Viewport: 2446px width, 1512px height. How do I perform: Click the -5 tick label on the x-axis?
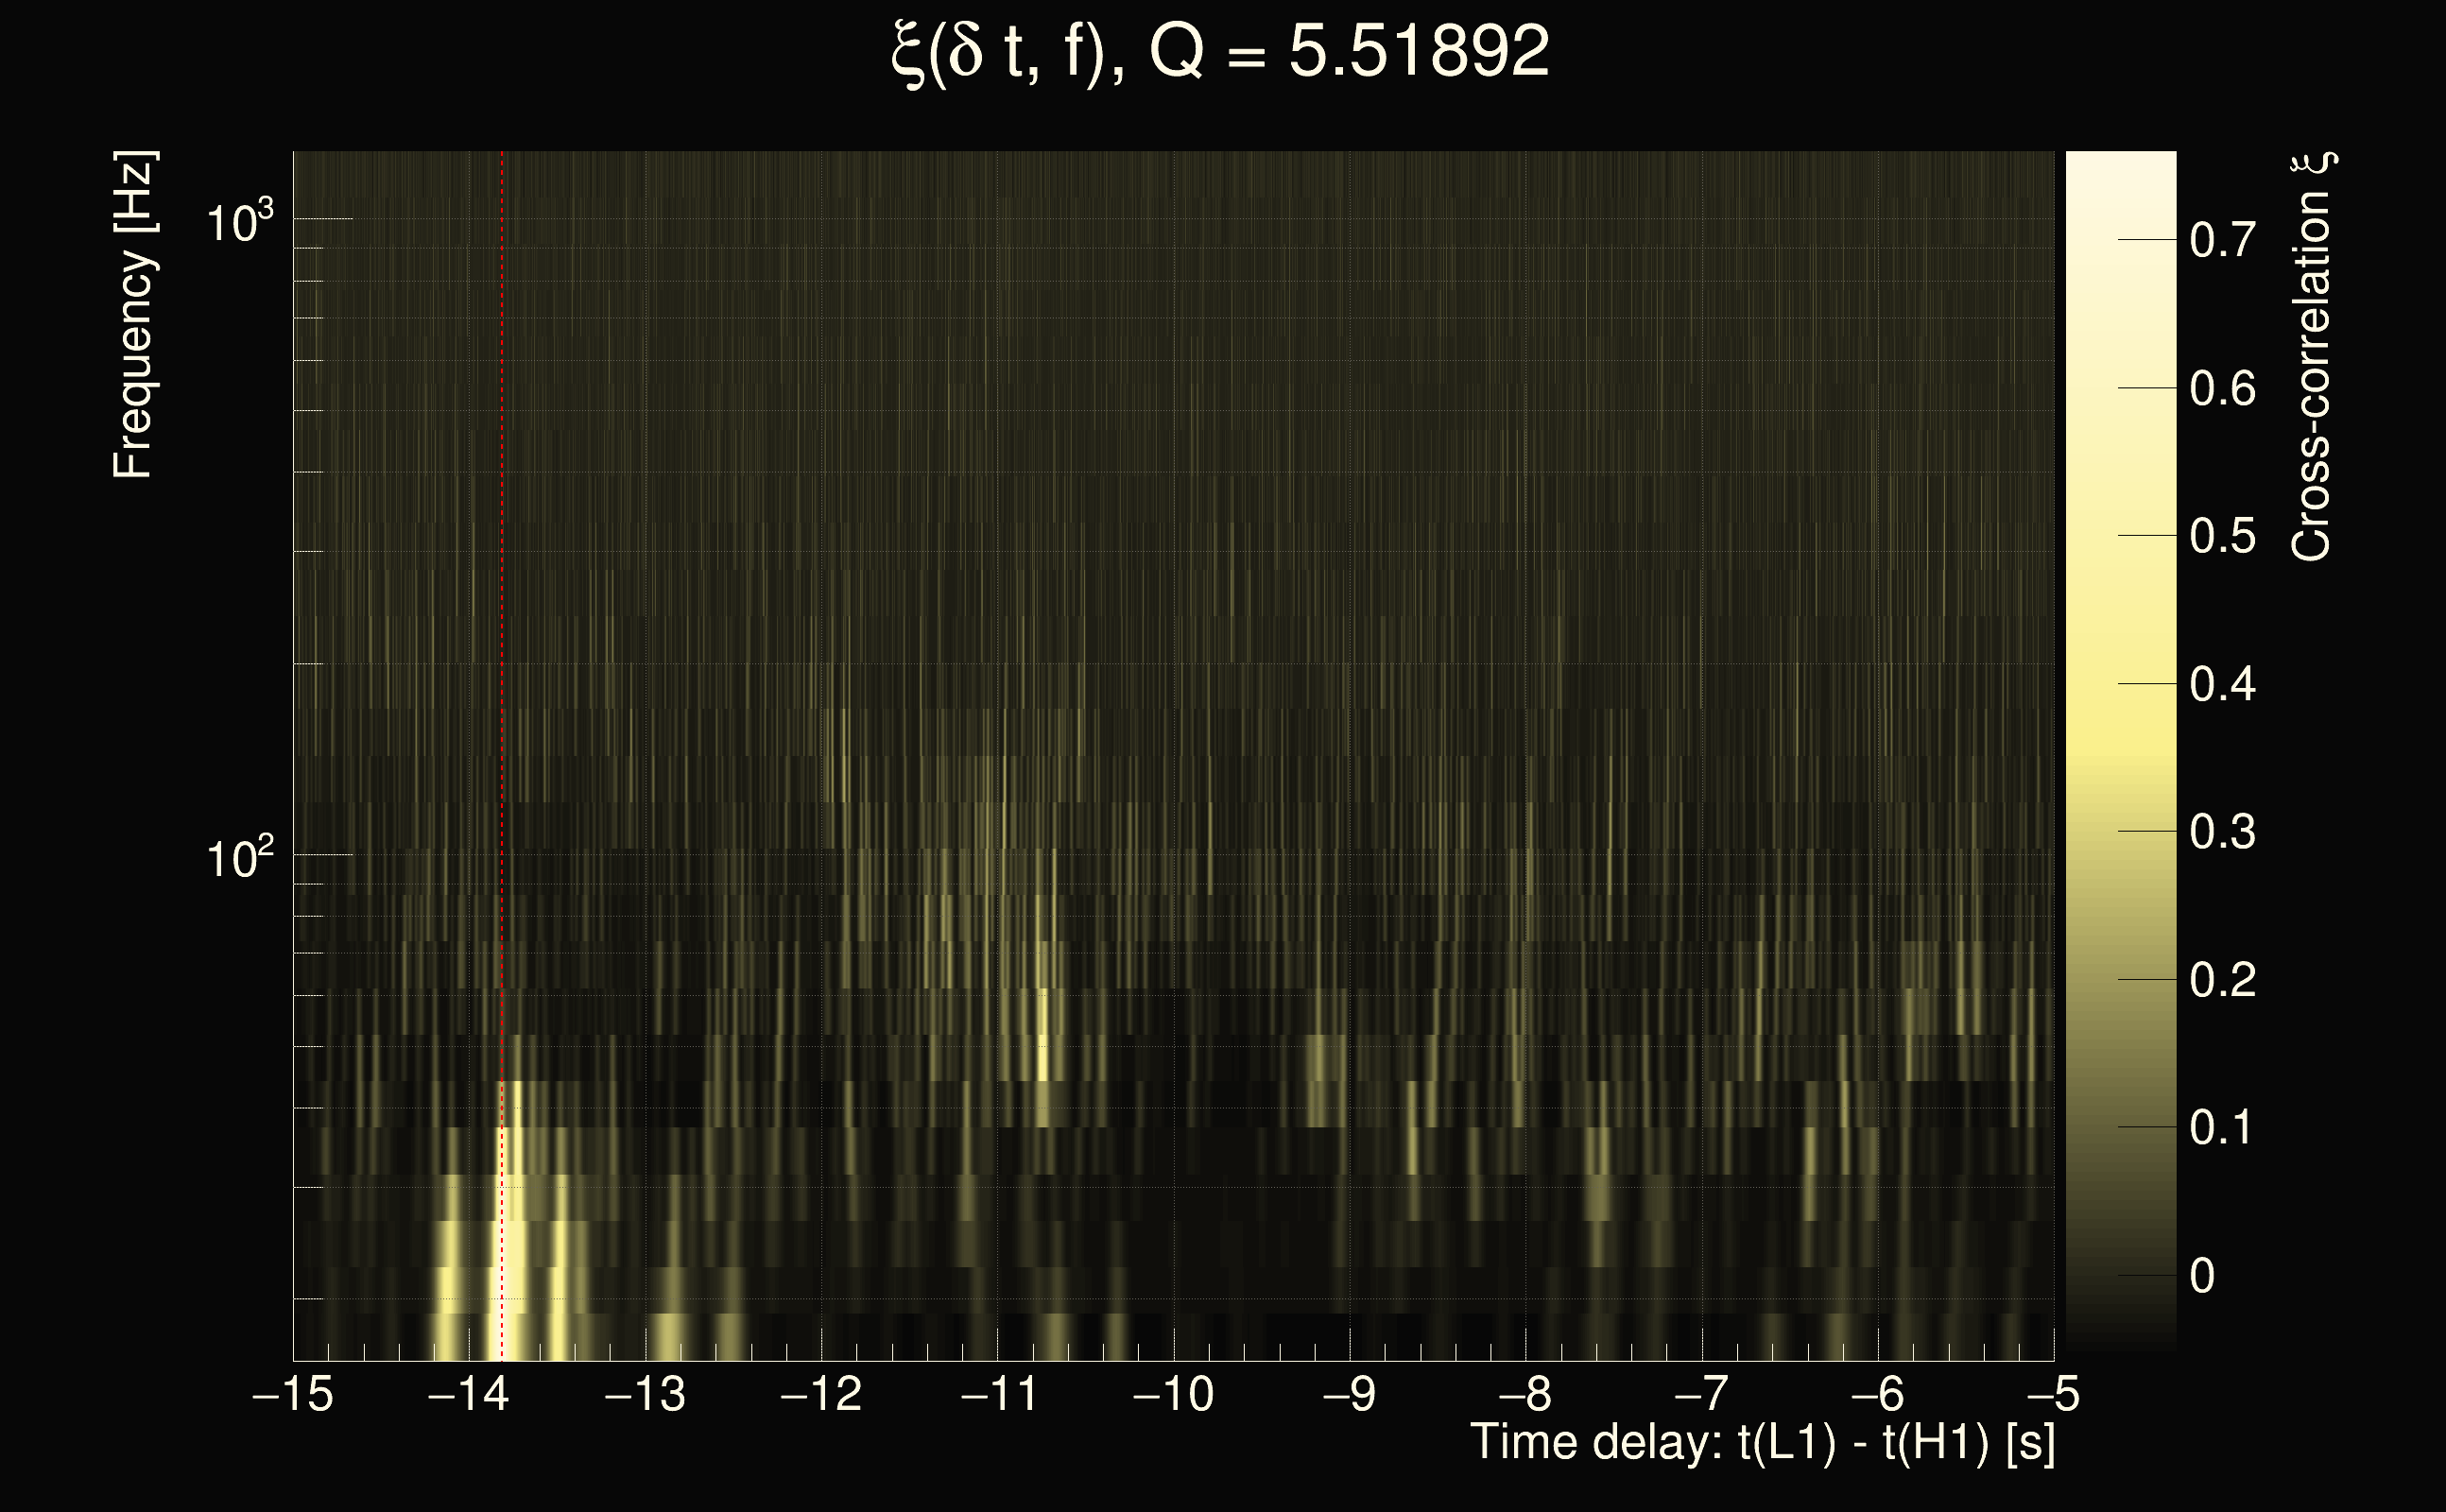click(x=2052, y=1394)
